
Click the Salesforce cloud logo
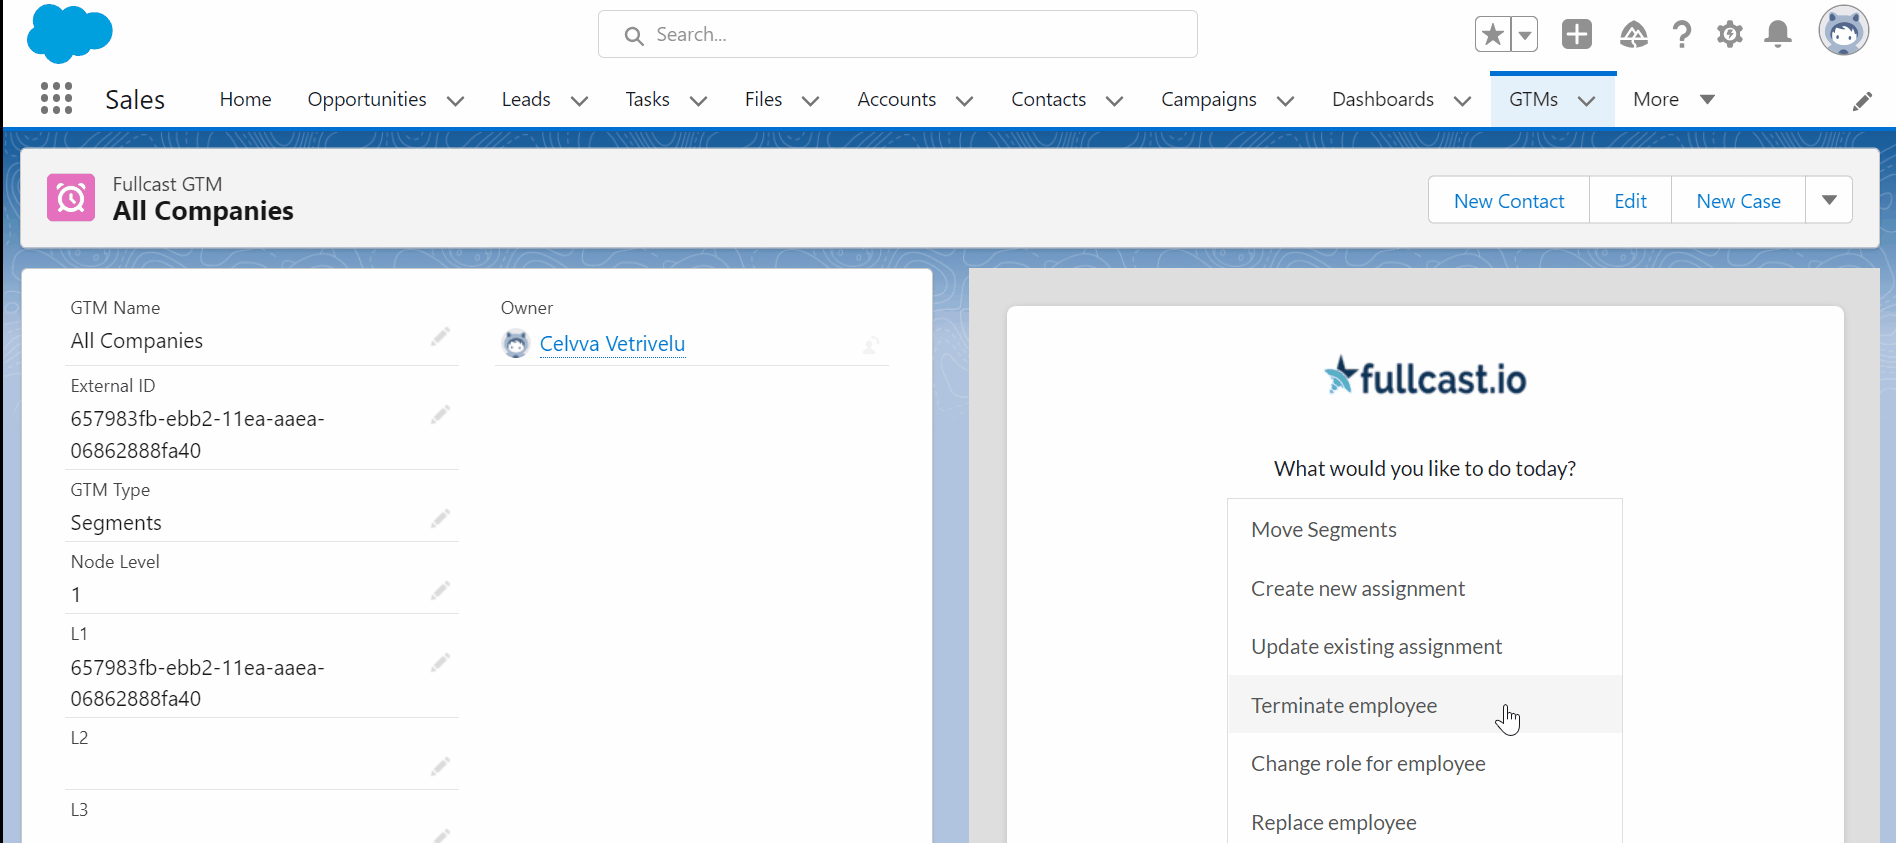(70, 33)
